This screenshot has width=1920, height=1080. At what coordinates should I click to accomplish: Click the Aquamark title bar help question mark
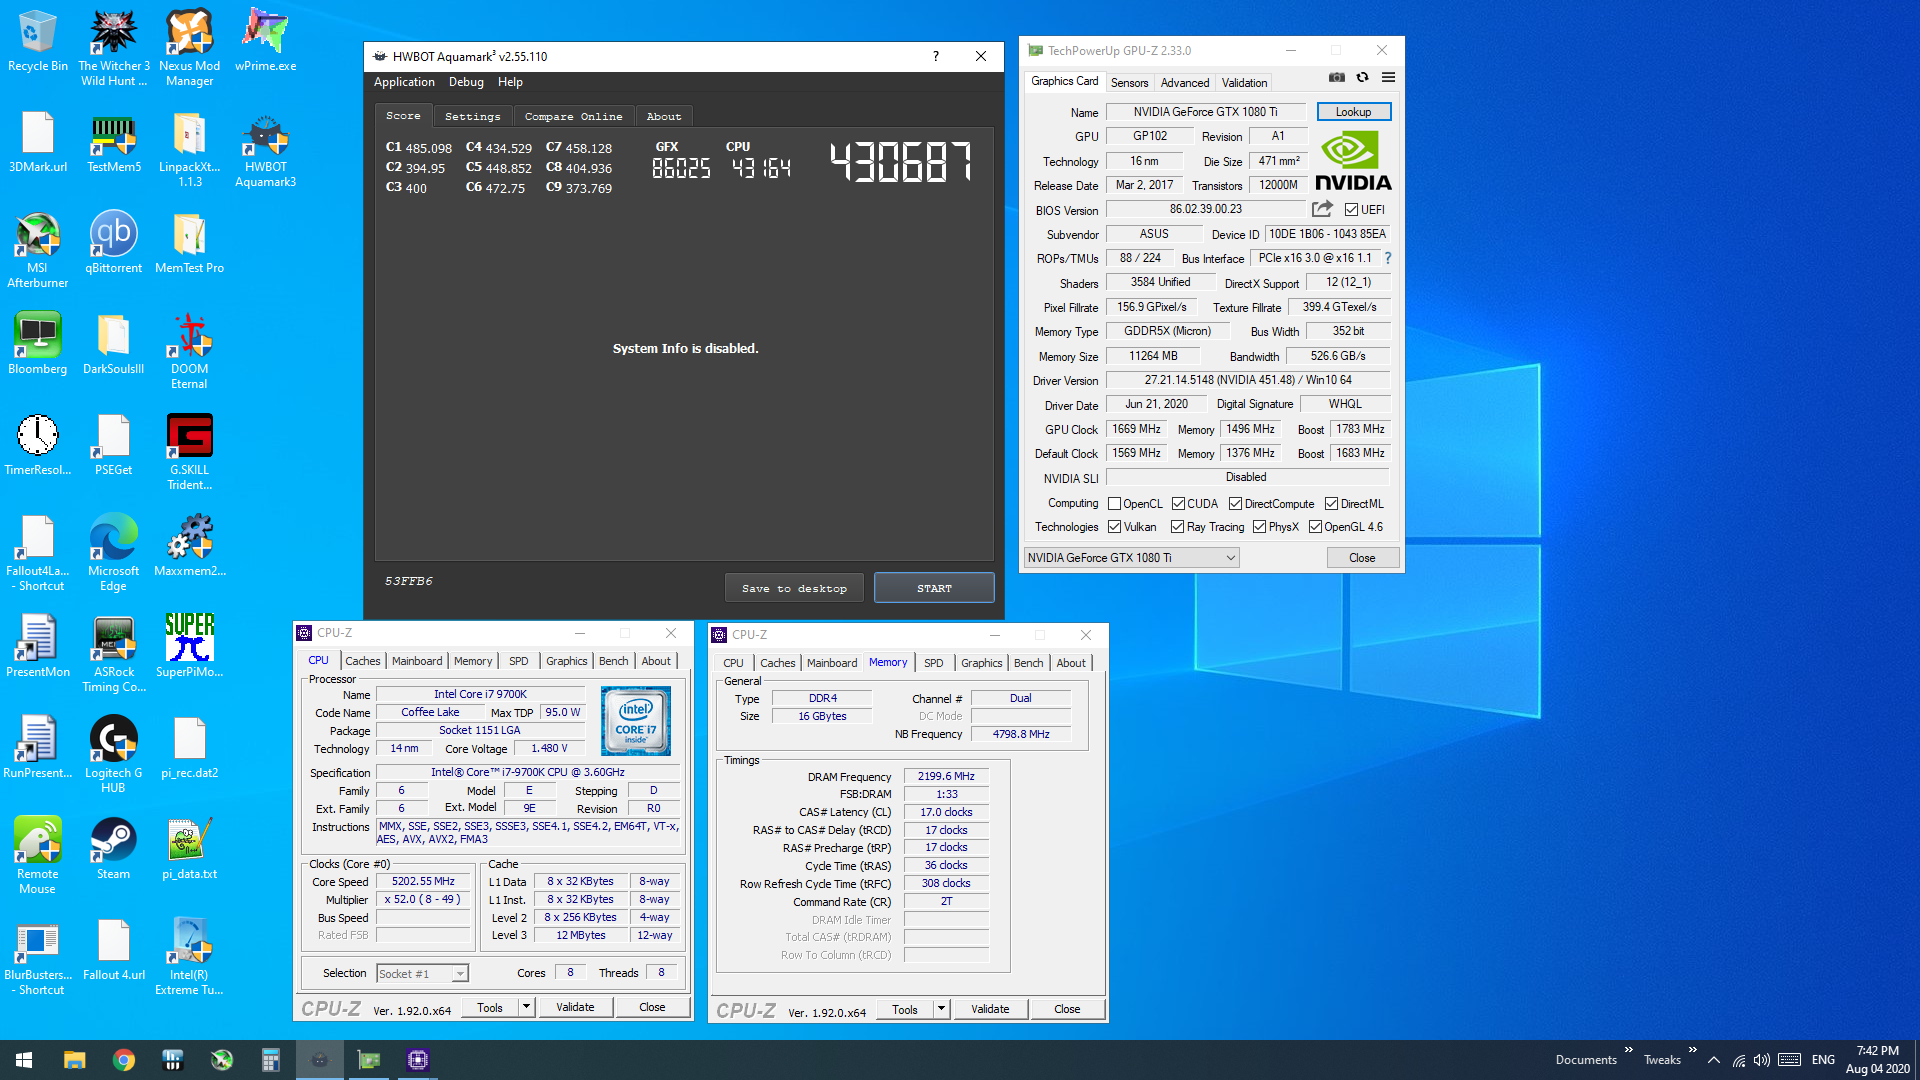[936, 56]
